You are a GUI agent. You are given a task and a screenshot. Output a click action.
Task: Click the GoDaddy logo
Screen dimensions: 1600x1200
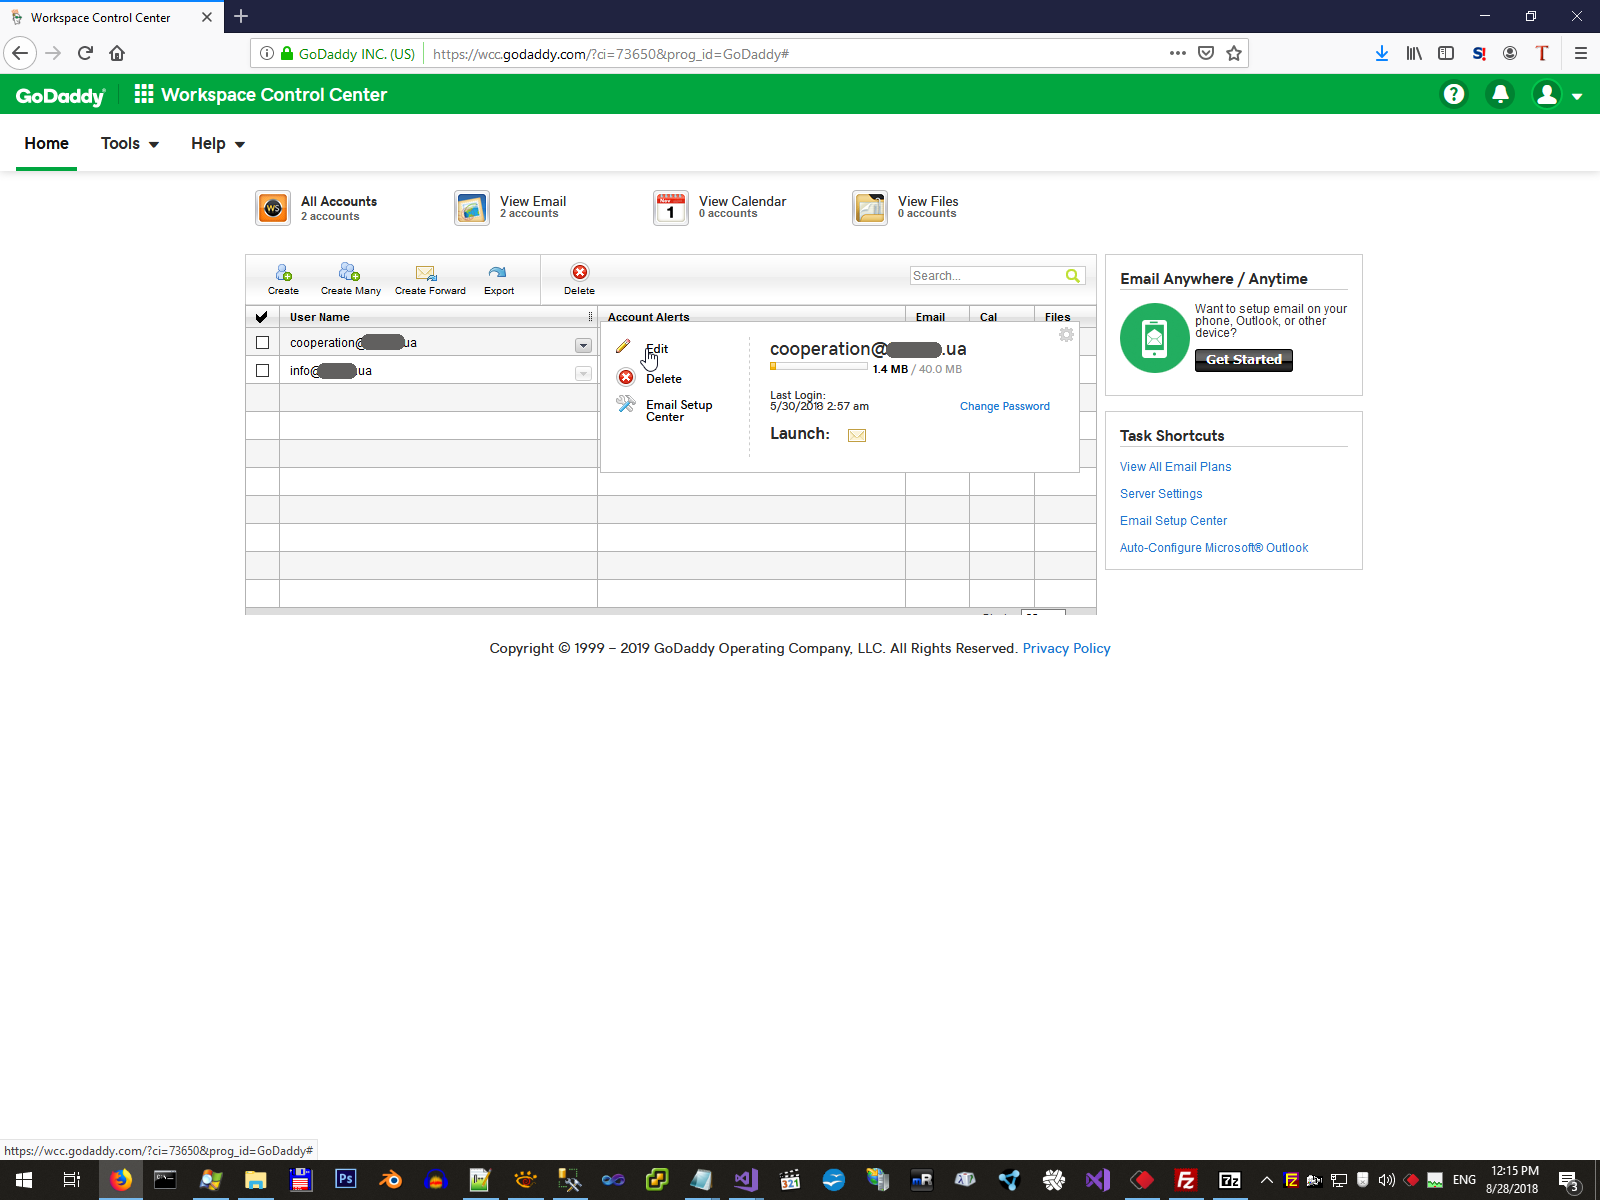tap(60, 95)
